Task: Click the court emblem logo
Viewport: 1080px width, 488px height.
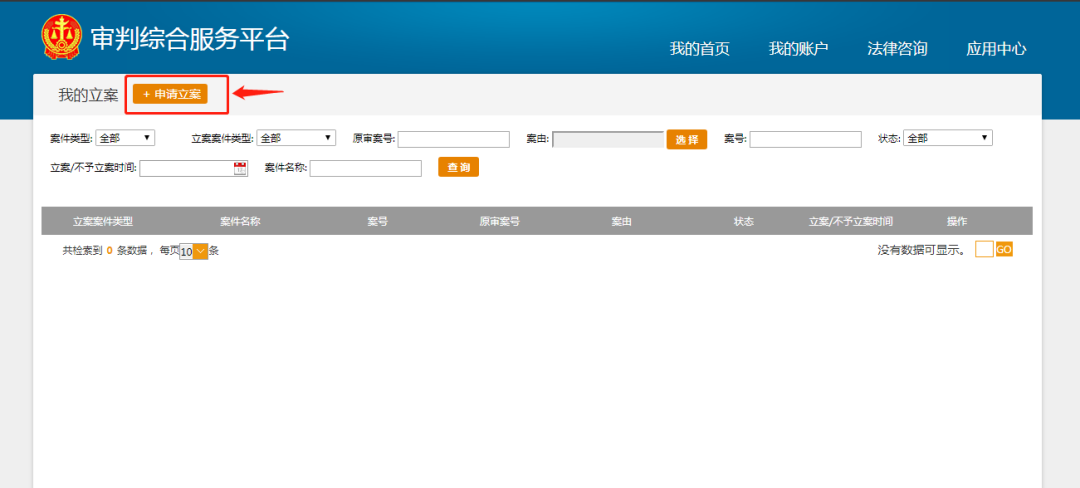Action: click(x=61, y=37)
